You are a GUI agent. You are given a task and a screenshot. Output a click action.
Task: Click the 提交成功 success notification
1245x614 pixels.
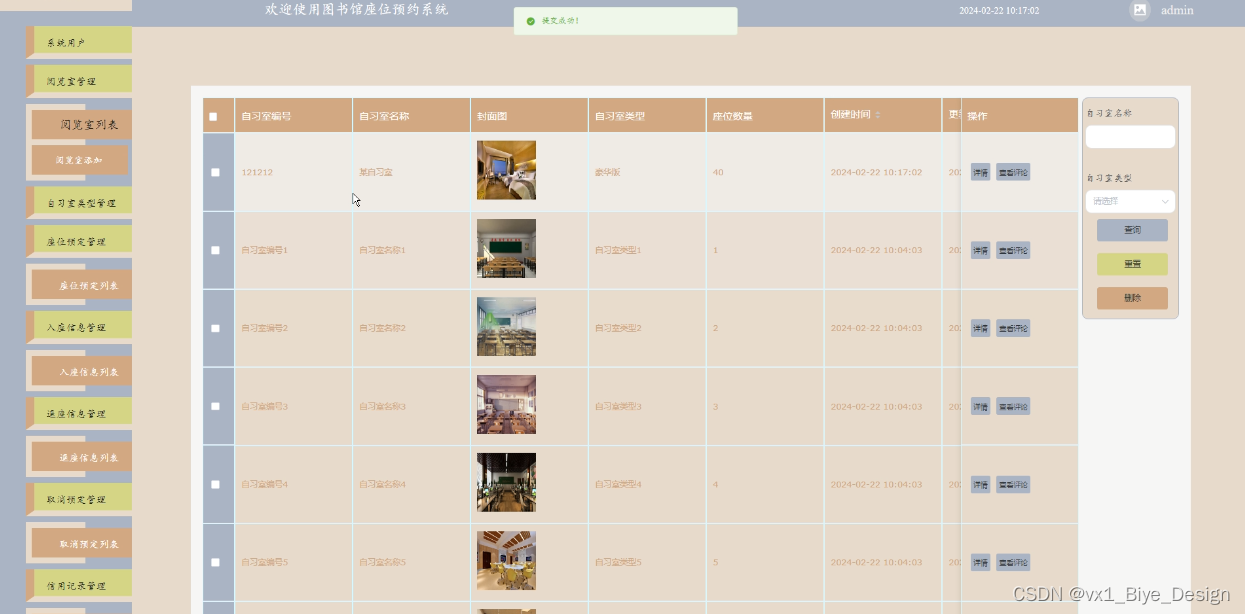[625, 21]
